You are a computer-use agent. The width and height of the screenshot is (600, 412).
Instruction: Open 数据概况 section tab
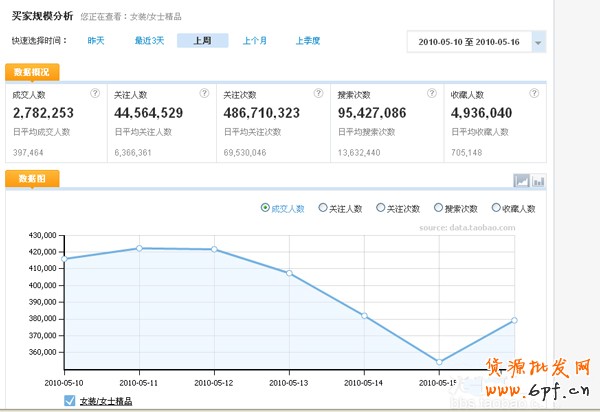click(x=32, y=72)
